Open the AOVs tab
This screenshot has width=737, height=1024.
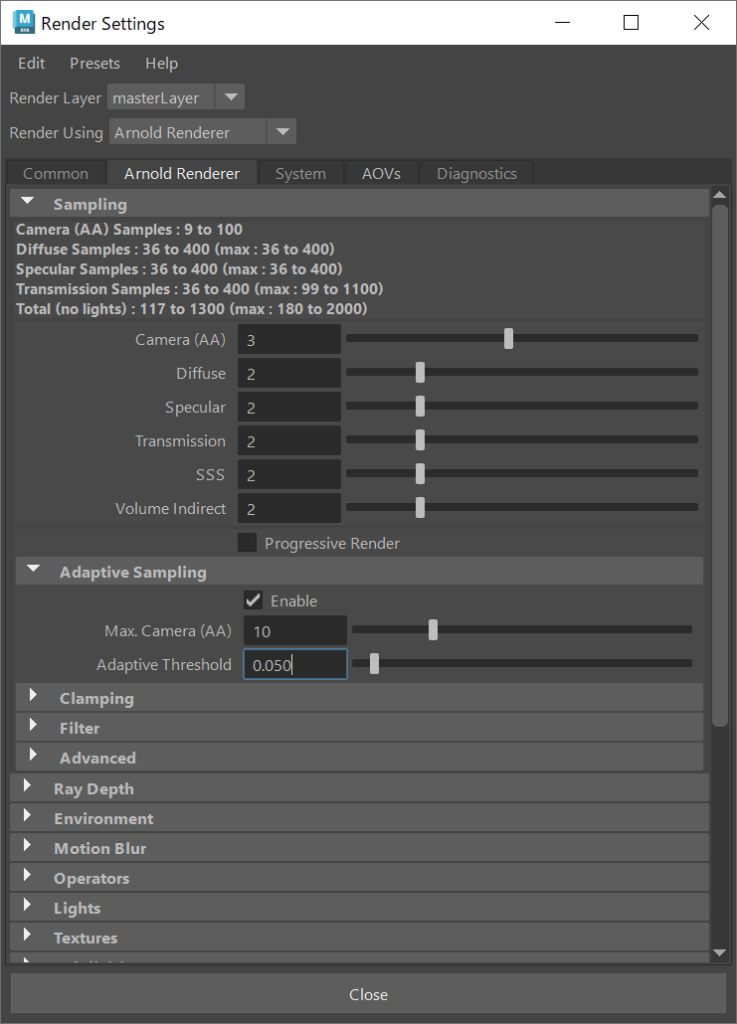click(381, 174)
